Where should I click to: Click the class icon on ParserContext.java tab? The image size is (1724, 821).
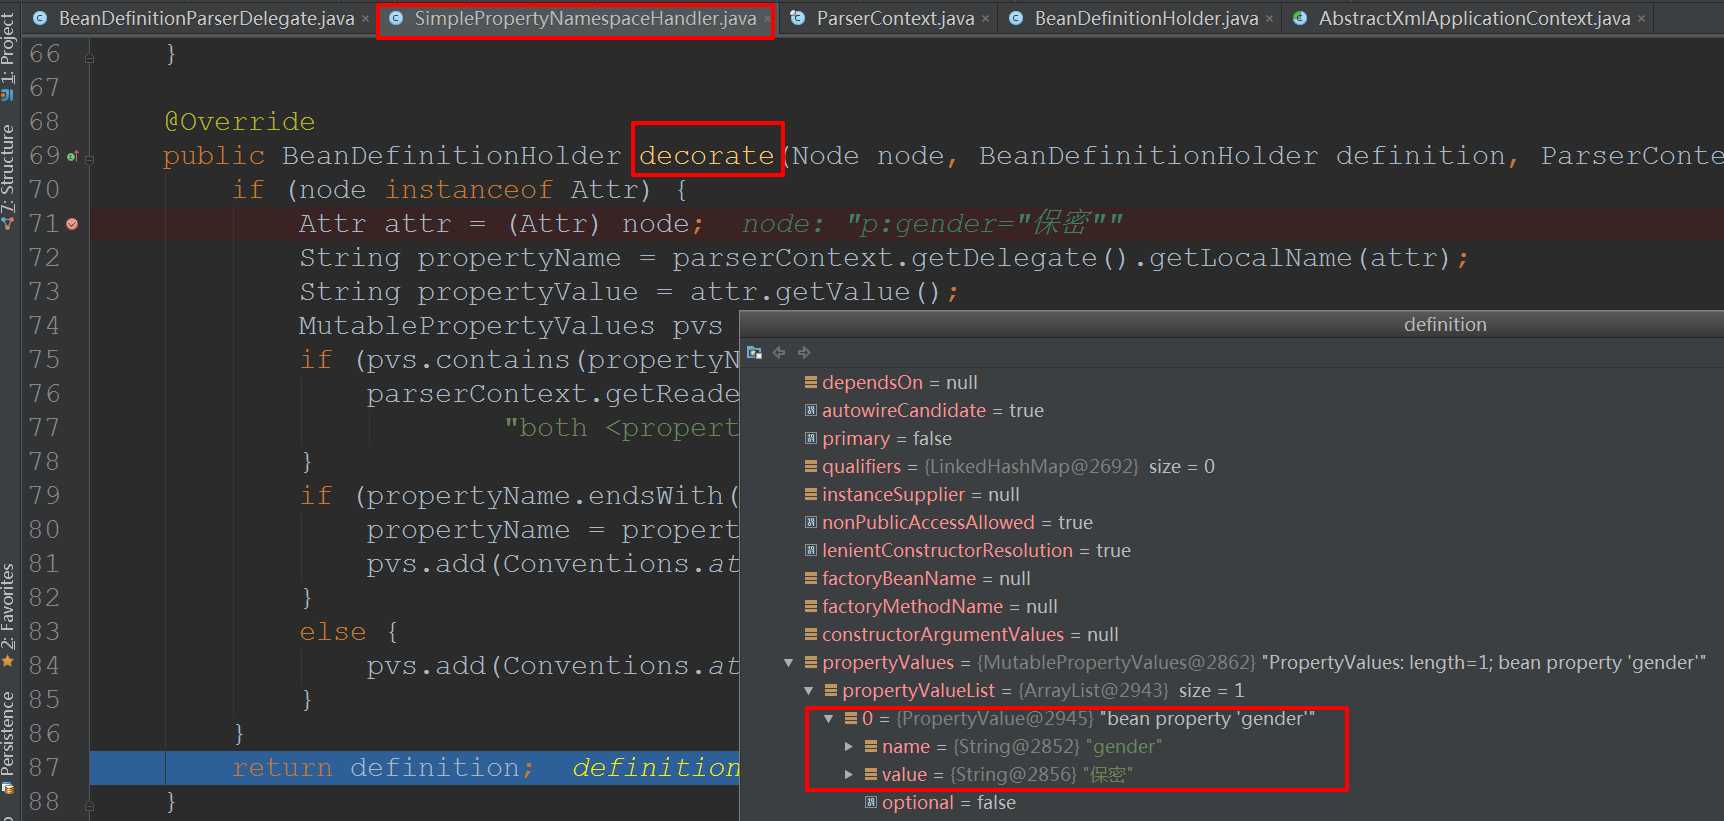click(x=797, y=18)
